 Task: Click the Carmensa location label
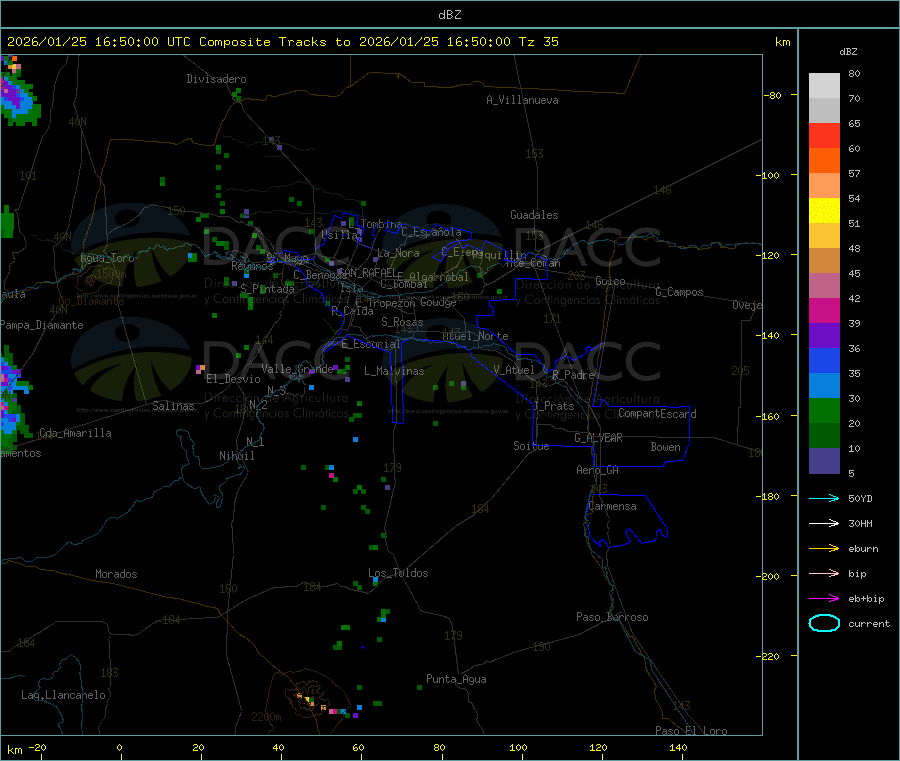612,506
